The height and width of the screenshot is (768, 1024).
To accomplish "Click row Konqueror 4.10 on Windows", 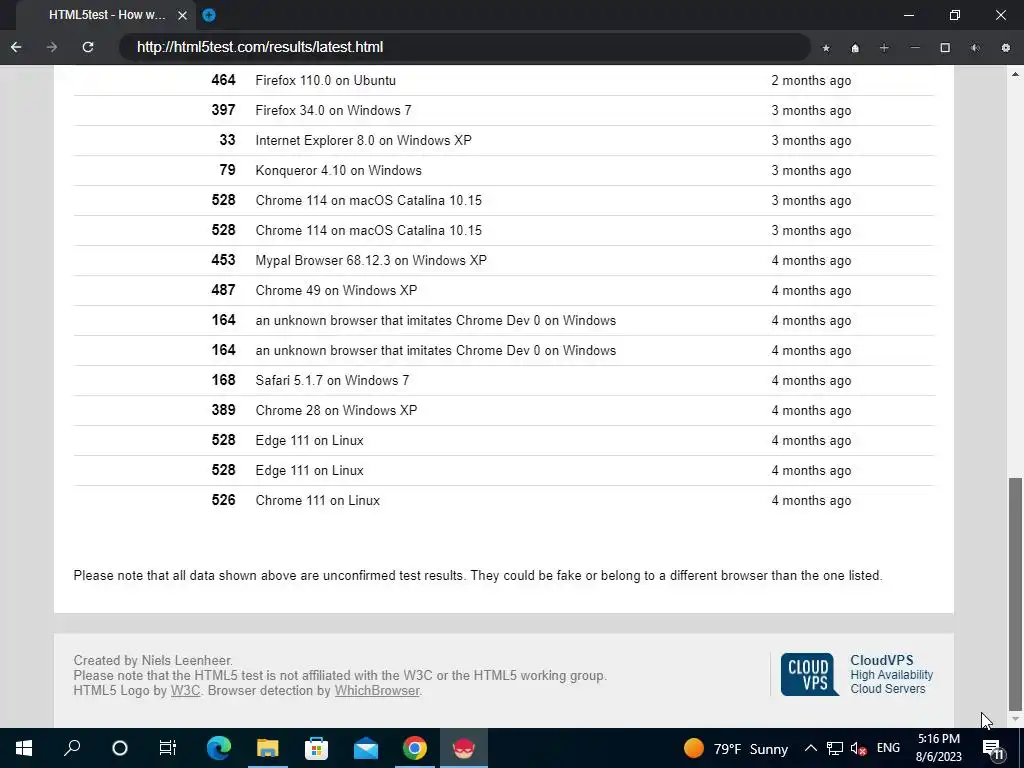I will point(504,170).
